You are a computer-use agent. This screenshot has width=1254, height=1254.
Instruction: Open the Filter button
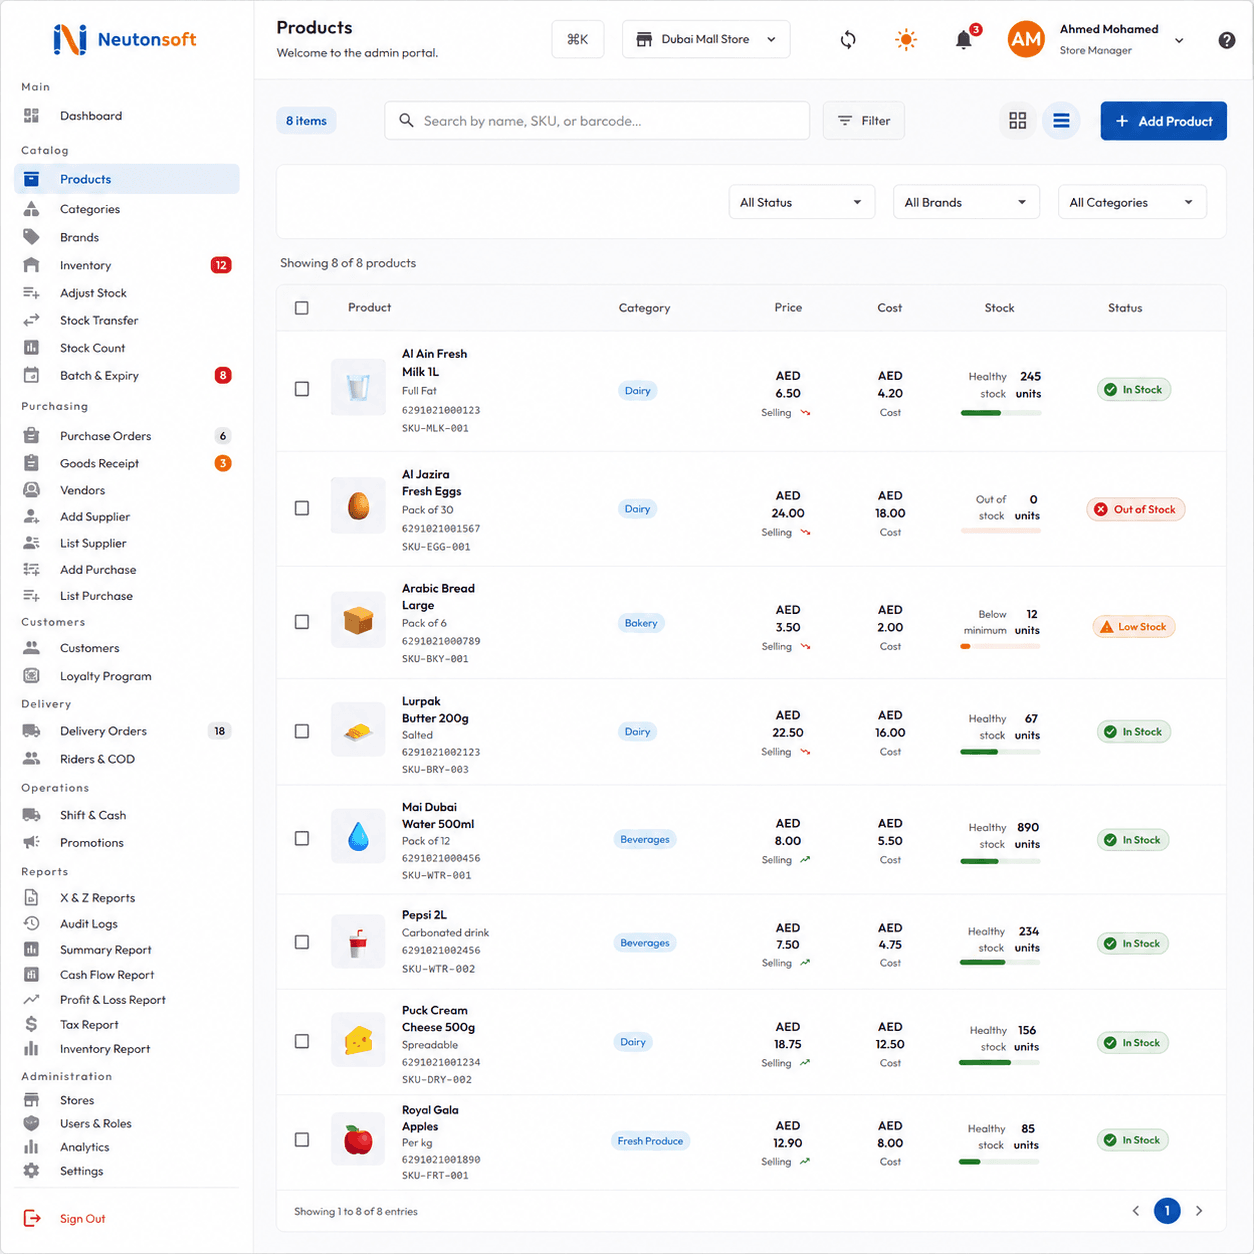864,121
